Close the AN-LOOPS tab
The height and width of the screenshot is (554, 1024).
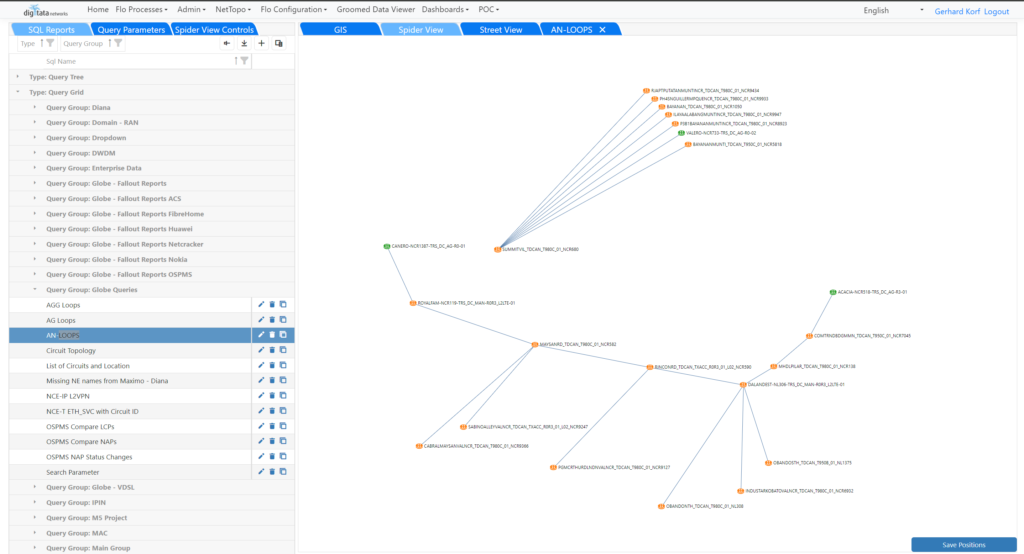pos(602,29)
